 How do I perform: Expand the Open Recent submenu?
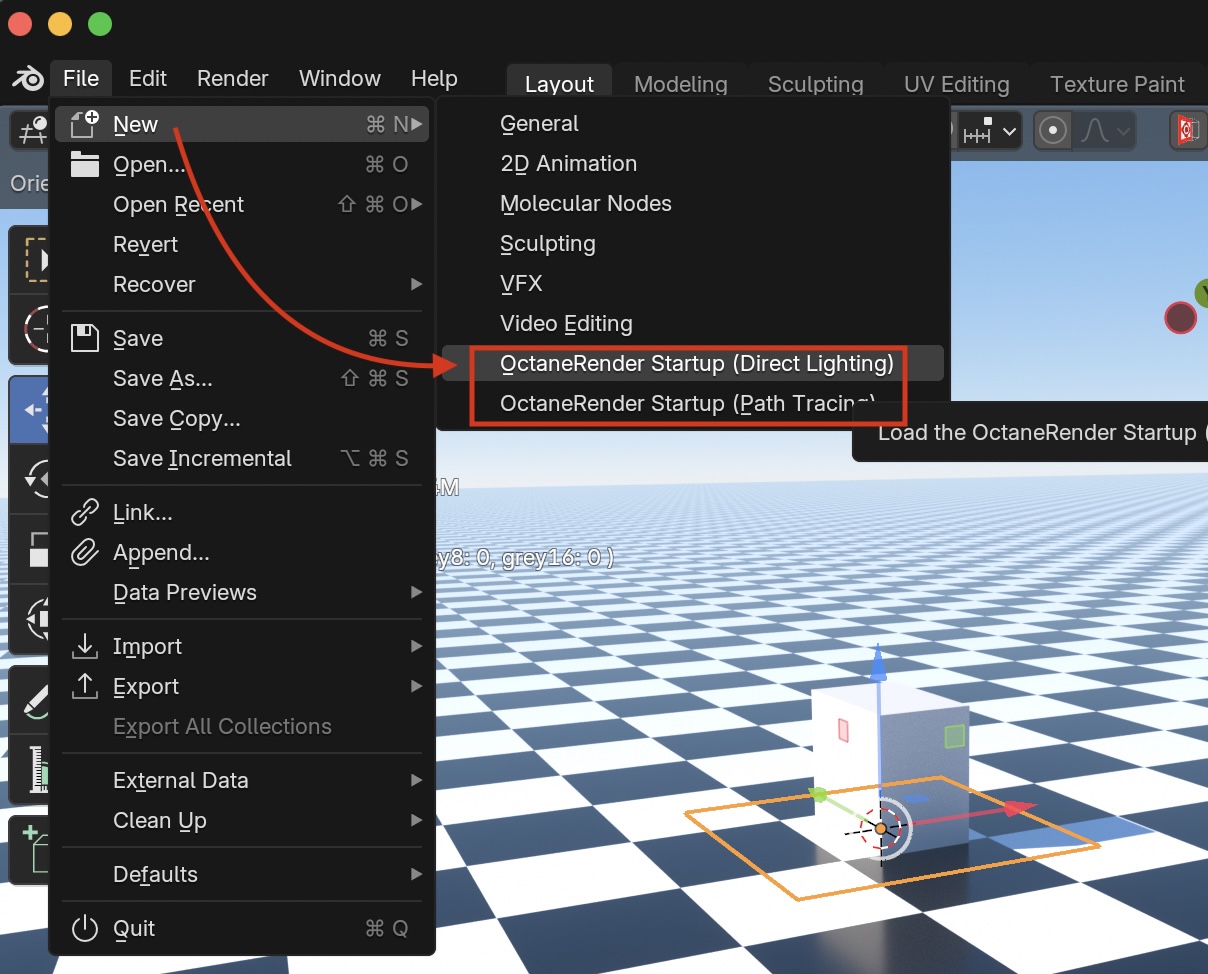(242, 204)
